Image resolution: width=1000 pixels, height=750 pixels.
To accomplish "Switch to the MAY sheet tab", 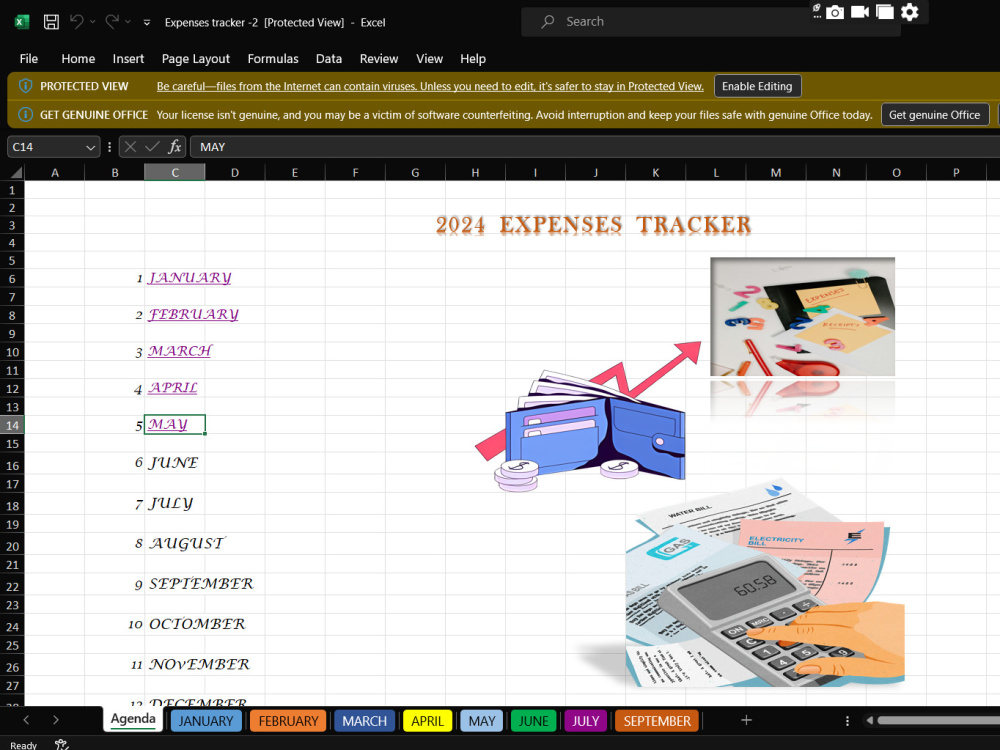I will [x=482, y=721].
